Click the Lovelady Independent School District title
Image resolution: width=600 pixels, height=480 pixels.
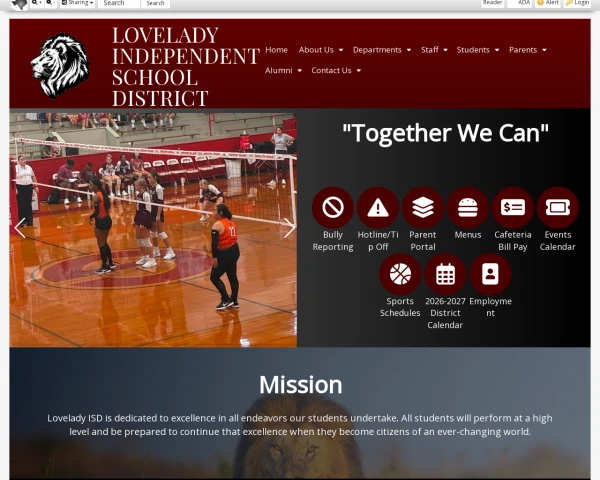click(x=186, y=66)
